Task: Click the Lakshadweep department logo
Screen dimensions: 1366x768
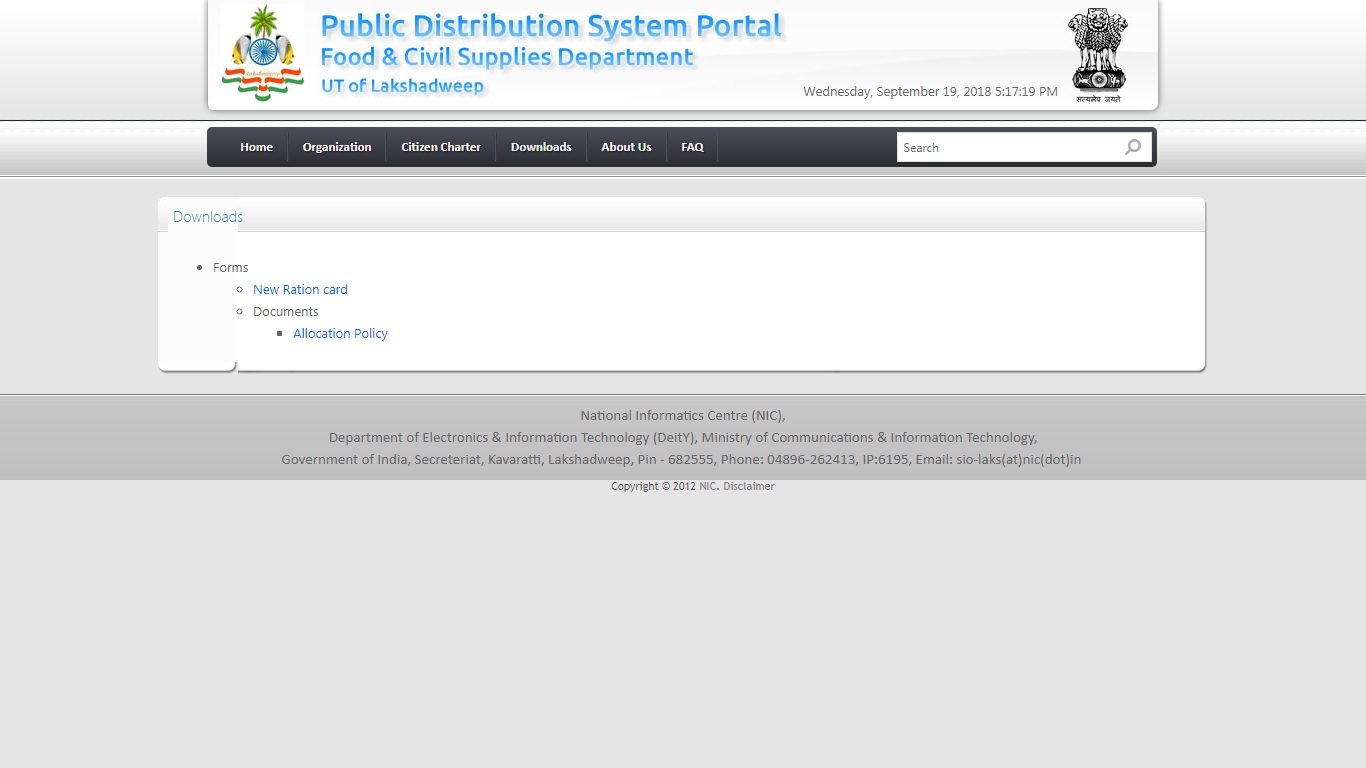Action: coord(261,54)
